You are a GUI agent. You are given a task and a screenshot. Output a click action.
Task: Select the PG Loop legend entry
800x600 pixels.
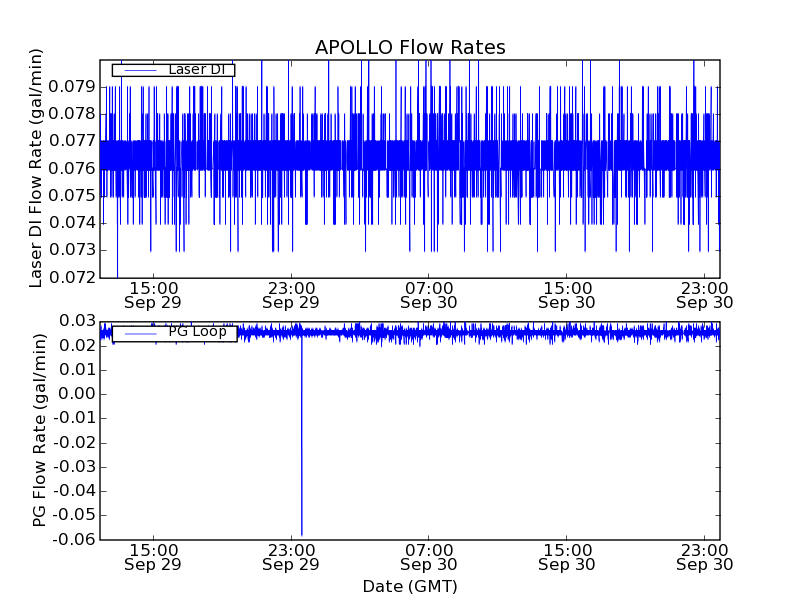(x=196, y=332)
